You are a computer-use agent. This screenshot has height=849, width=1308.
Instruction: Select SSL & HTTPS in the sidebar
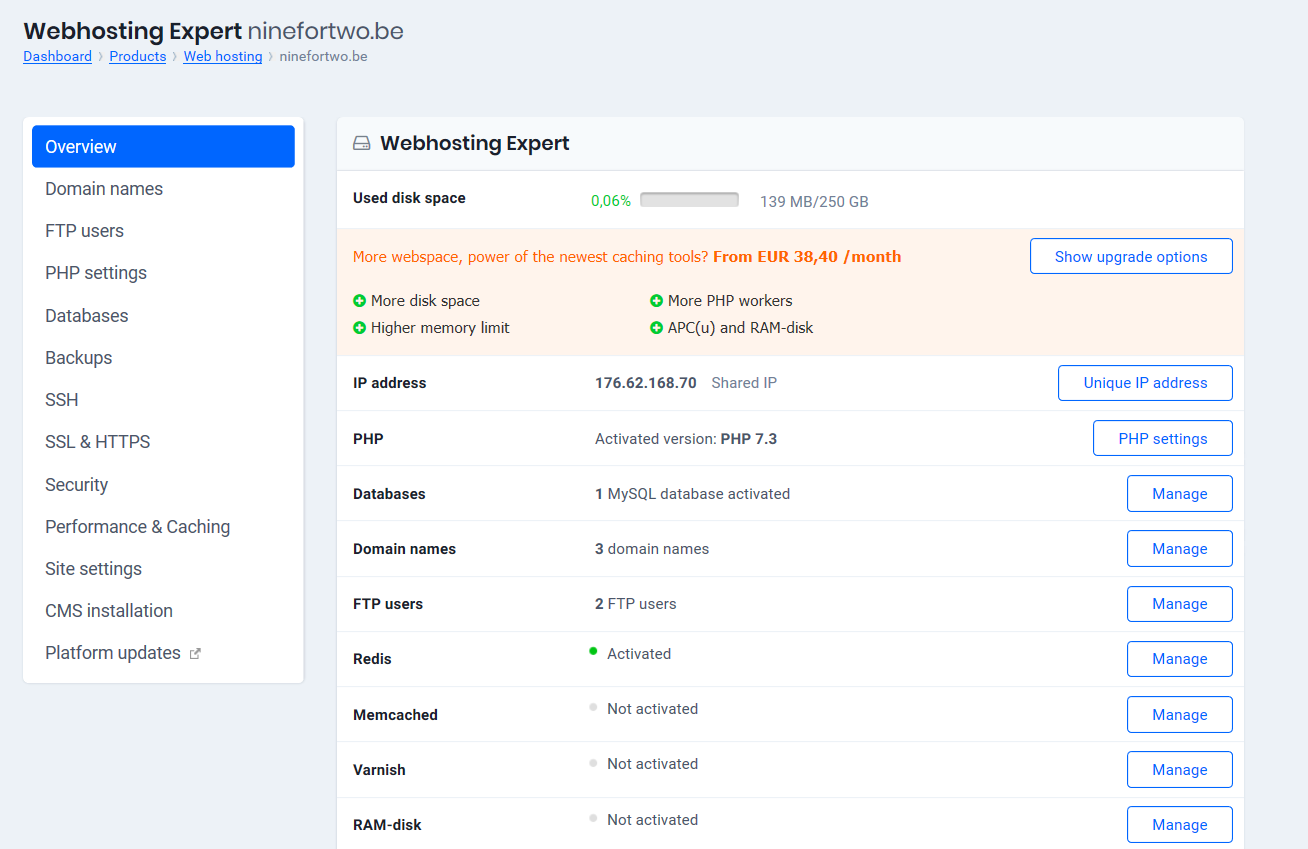click(x=97, y=441)
